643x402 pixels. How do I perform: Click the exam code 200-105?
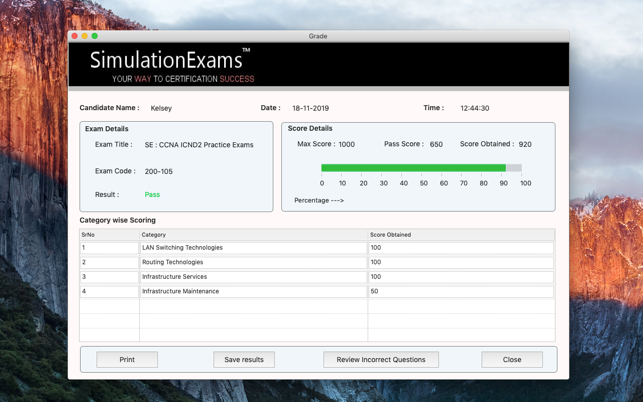pos(158,171)
